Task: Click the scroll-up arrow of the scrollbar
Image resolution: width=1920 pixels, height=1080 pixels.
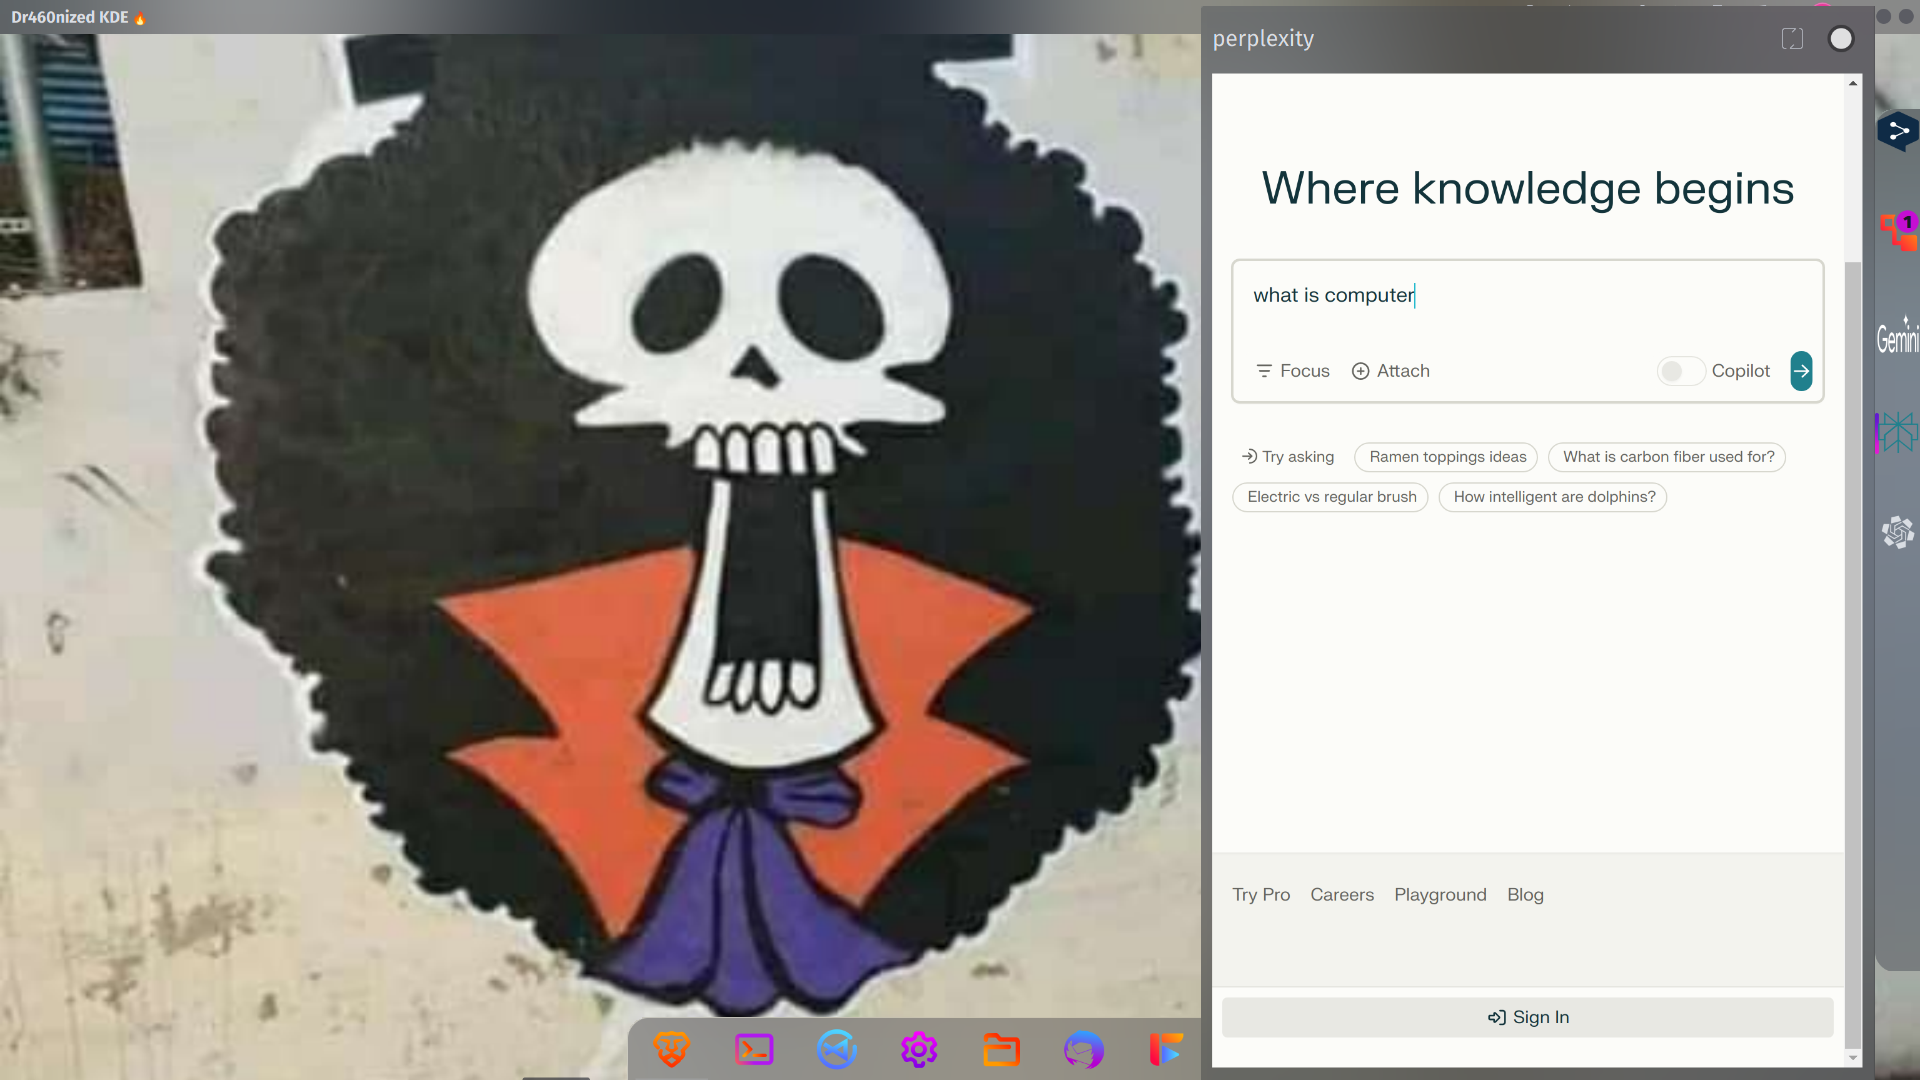Action: click(1853, 84)
